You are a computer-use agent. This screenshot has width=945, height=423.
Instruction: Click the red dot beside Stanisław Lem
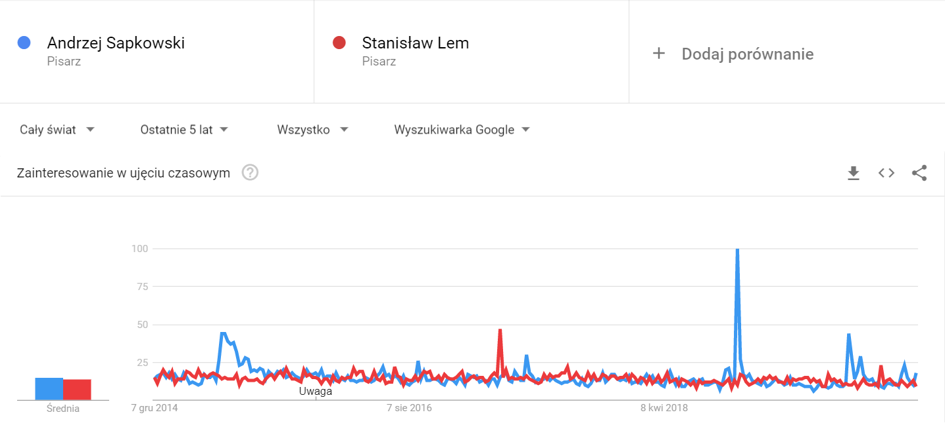339,43
